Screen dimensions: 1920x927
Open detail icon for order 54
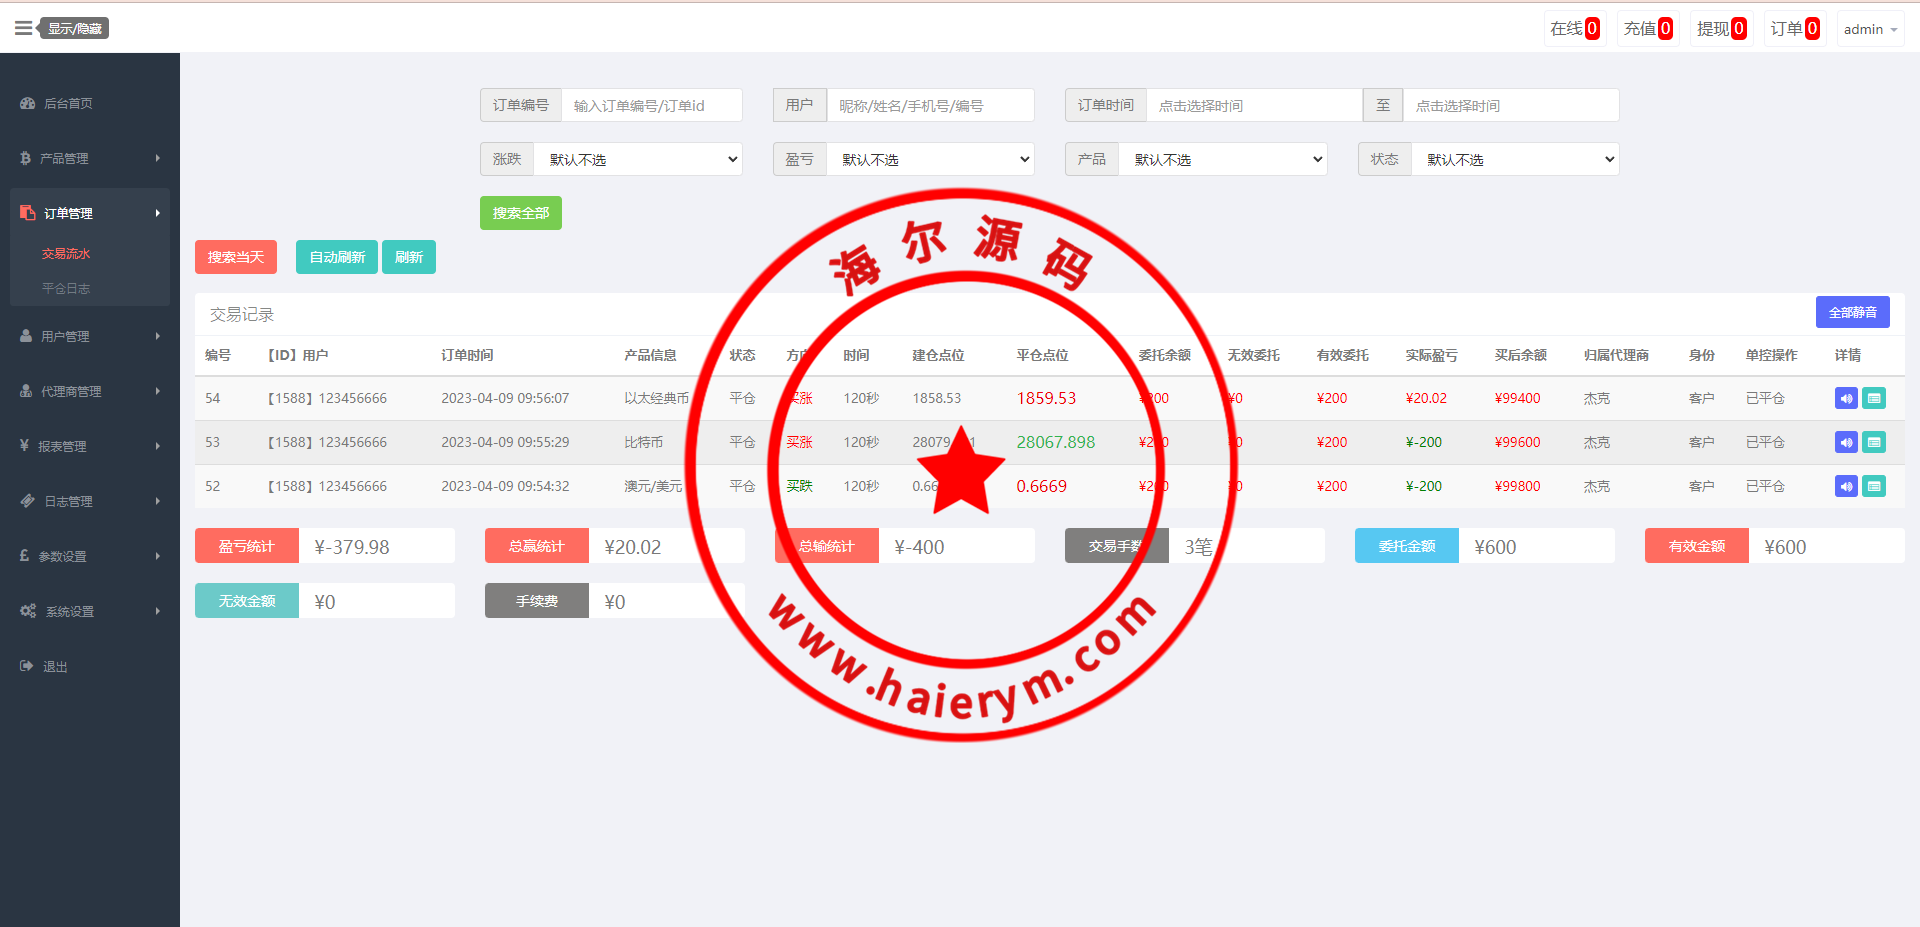pos(1874,398)
